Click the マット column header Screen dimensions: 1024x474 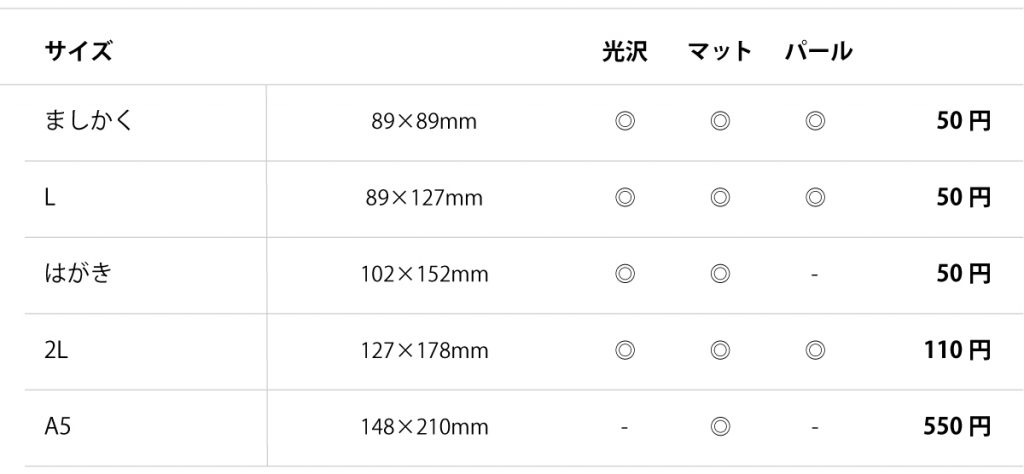click(x=720, y=50)
